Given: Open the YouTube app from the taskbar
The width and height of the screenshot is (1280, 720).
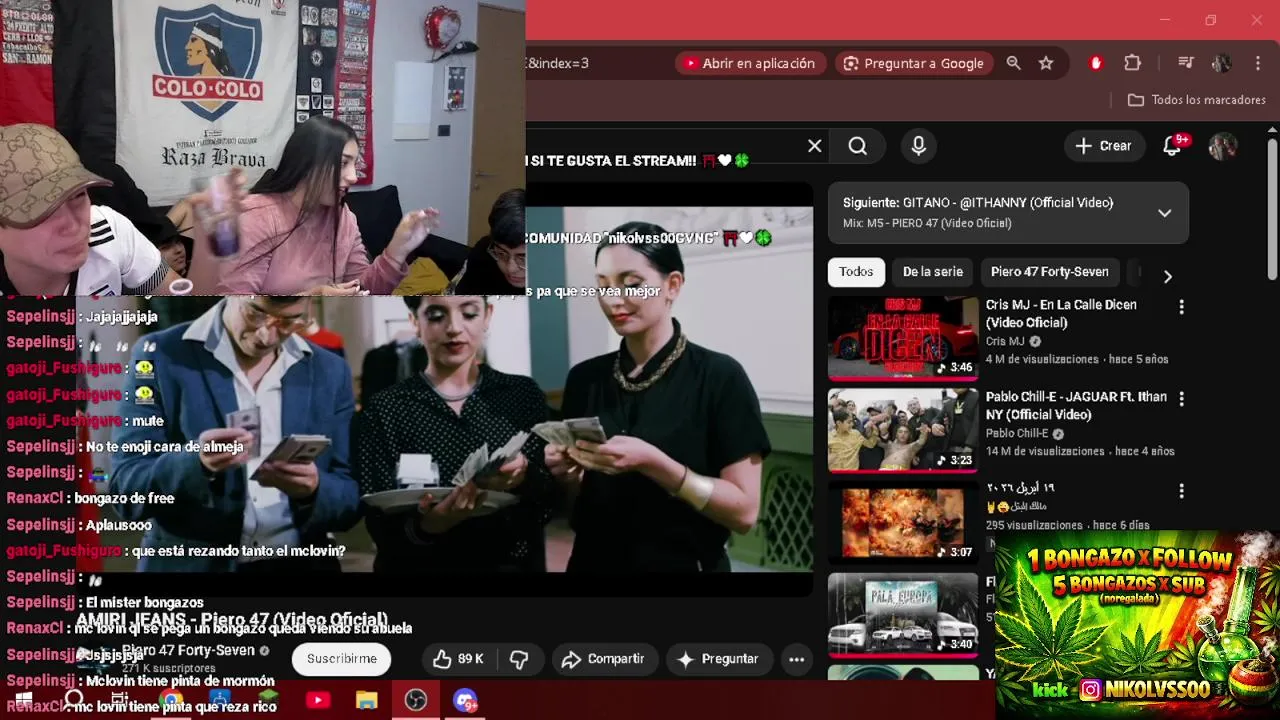Looking at the screenshot, I should click(x=318, y=700).
